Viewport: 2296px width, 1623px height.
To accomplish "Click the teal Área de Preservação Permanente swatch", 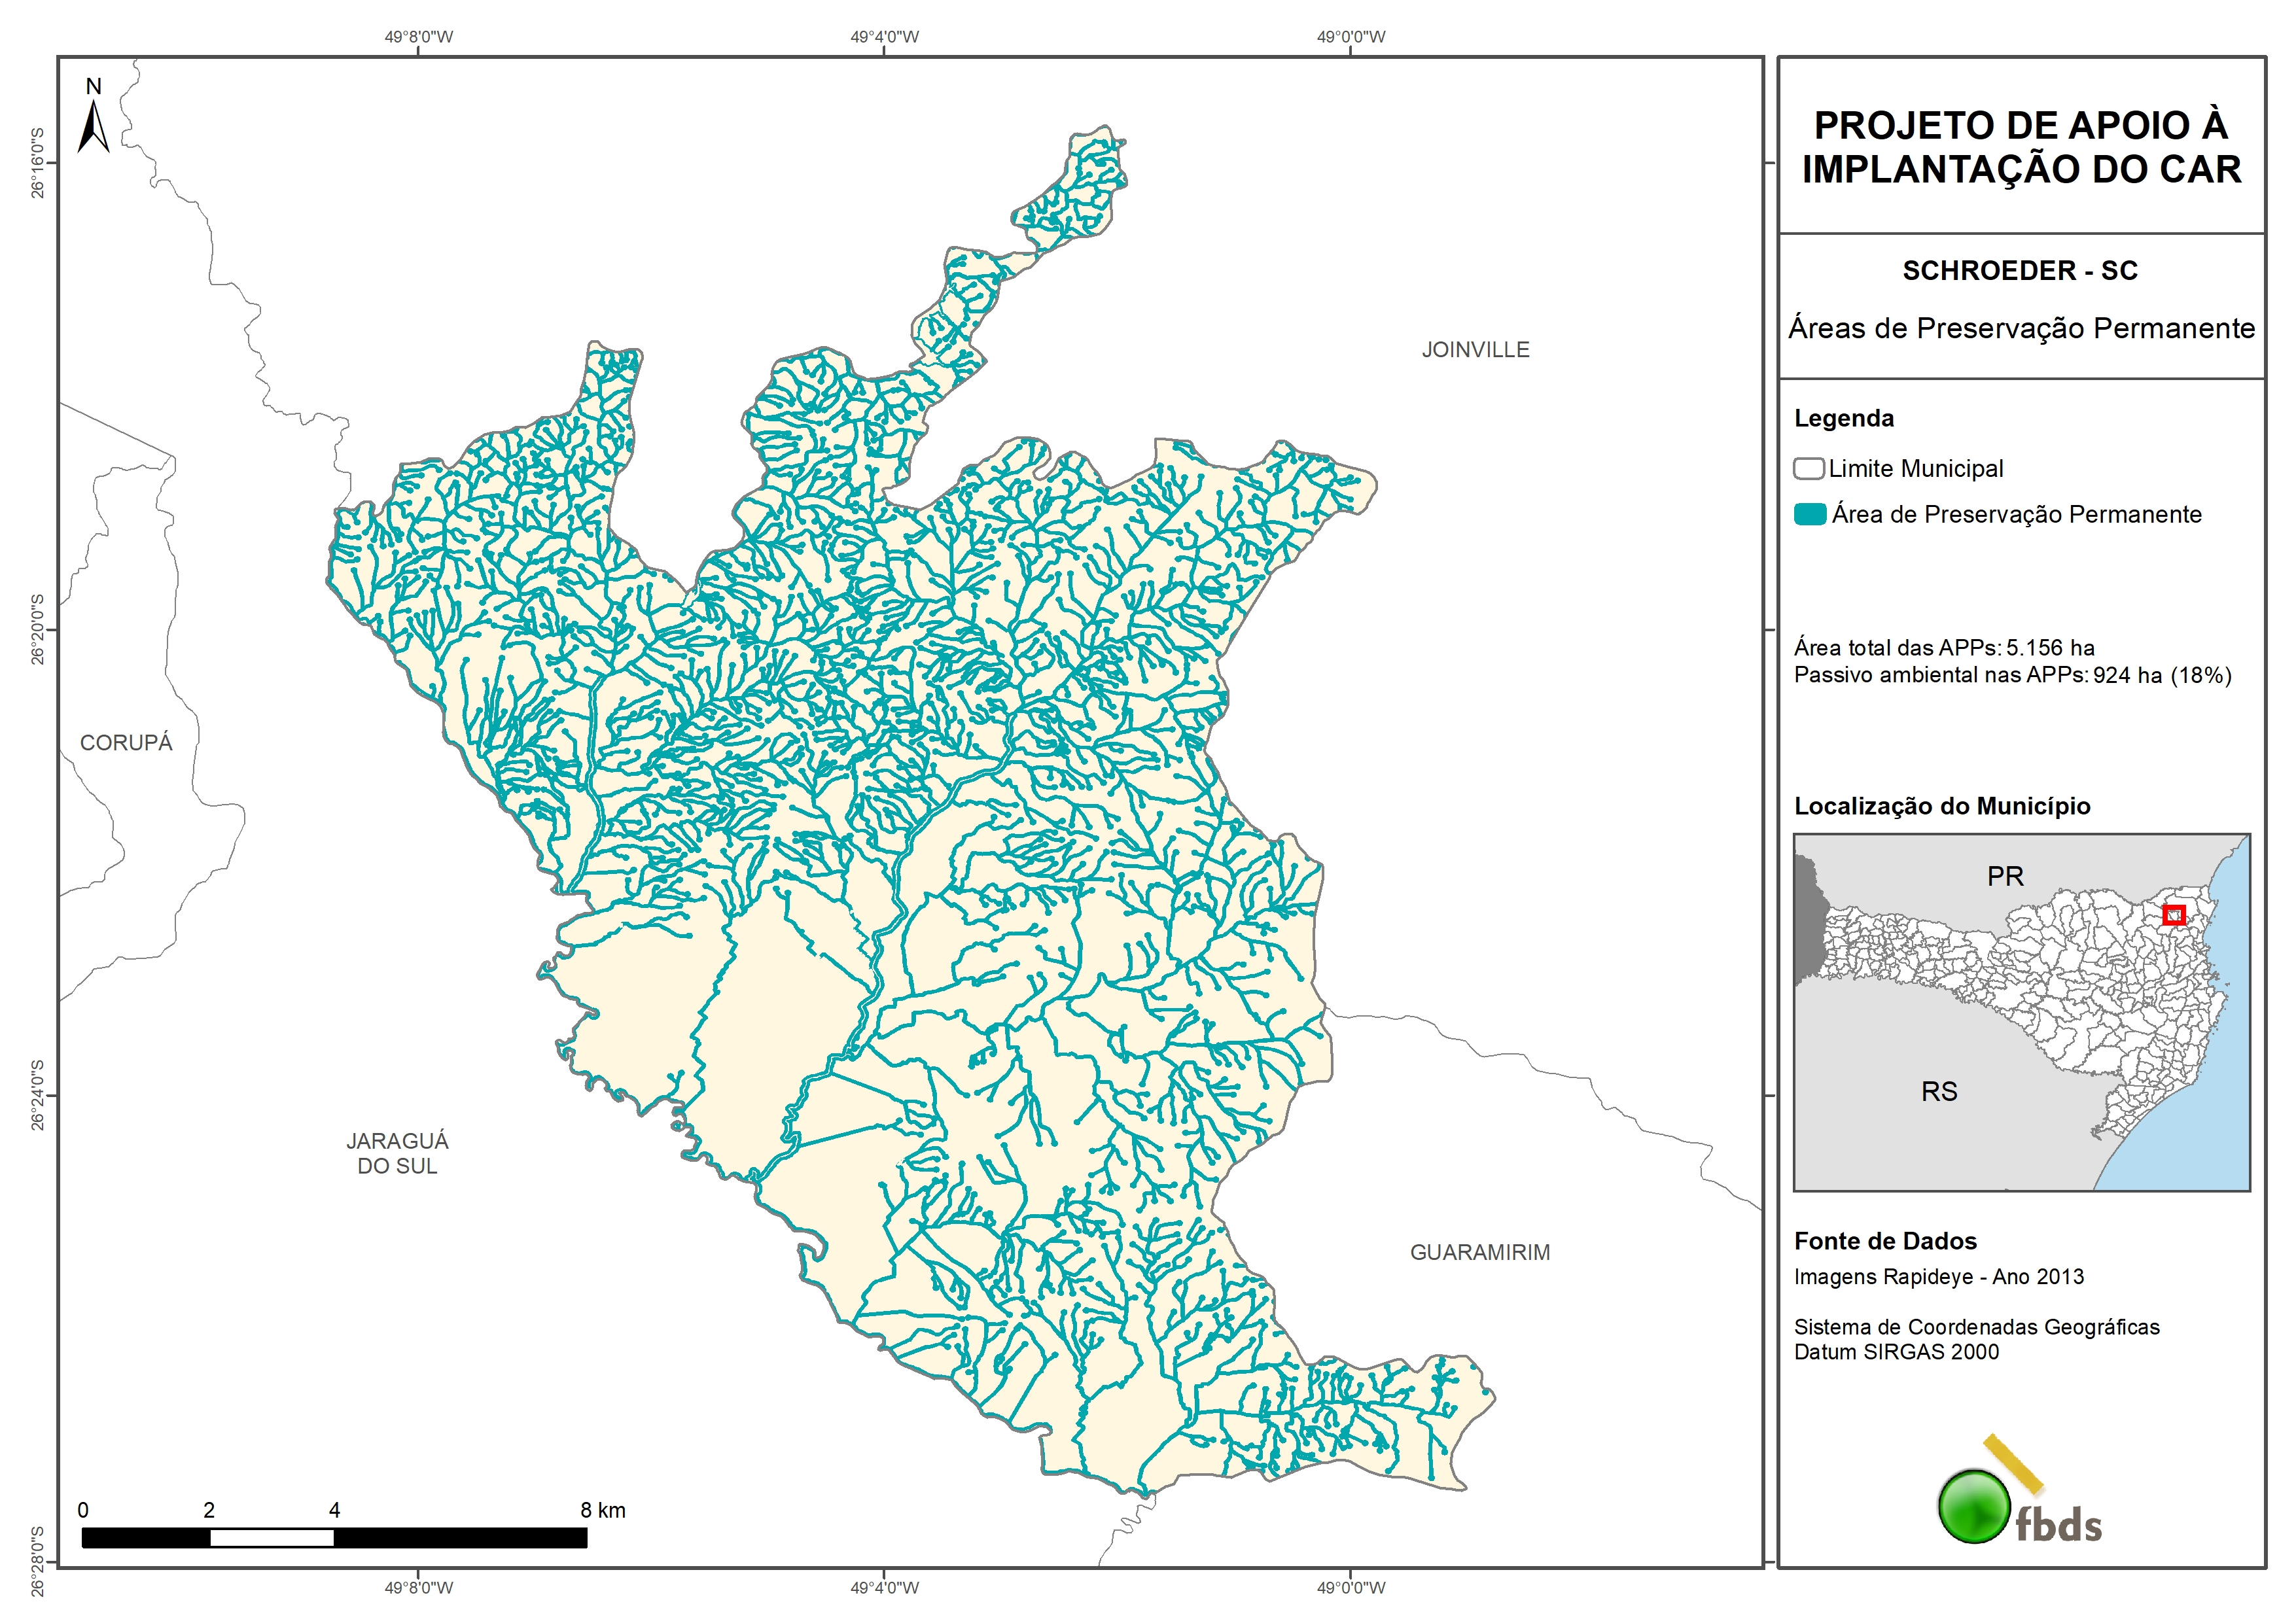I will pos(1810,514).
